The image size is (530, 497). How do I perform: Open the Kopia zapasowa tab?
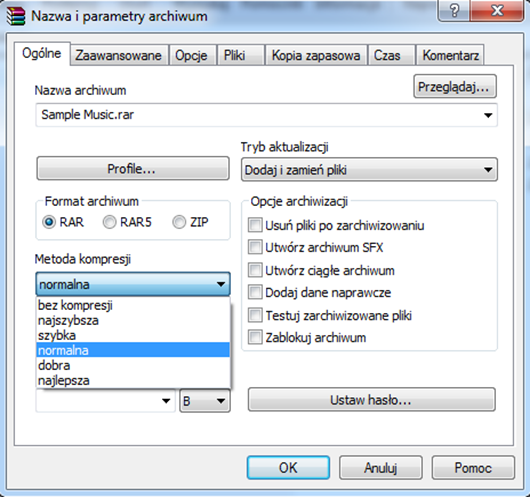click(x=316, y=55)
